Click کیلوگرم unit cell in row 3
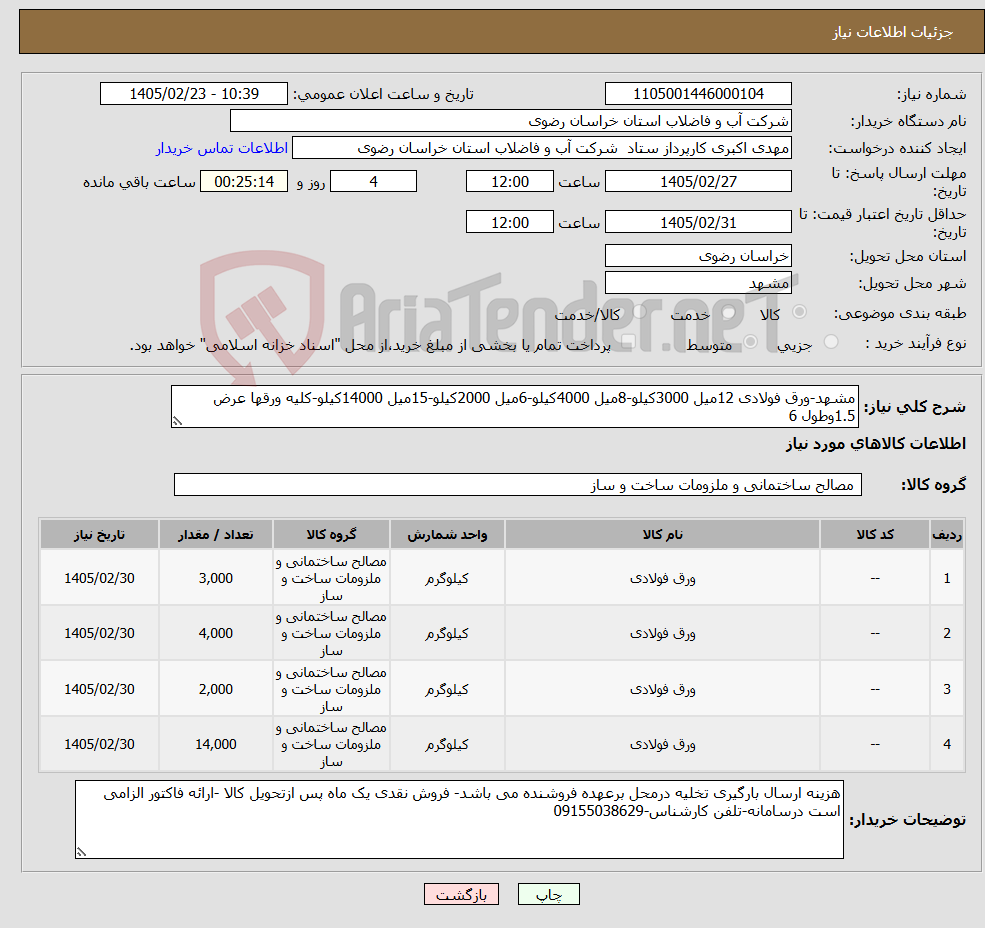This screenshot has height=928, width=985. (447, 689)
